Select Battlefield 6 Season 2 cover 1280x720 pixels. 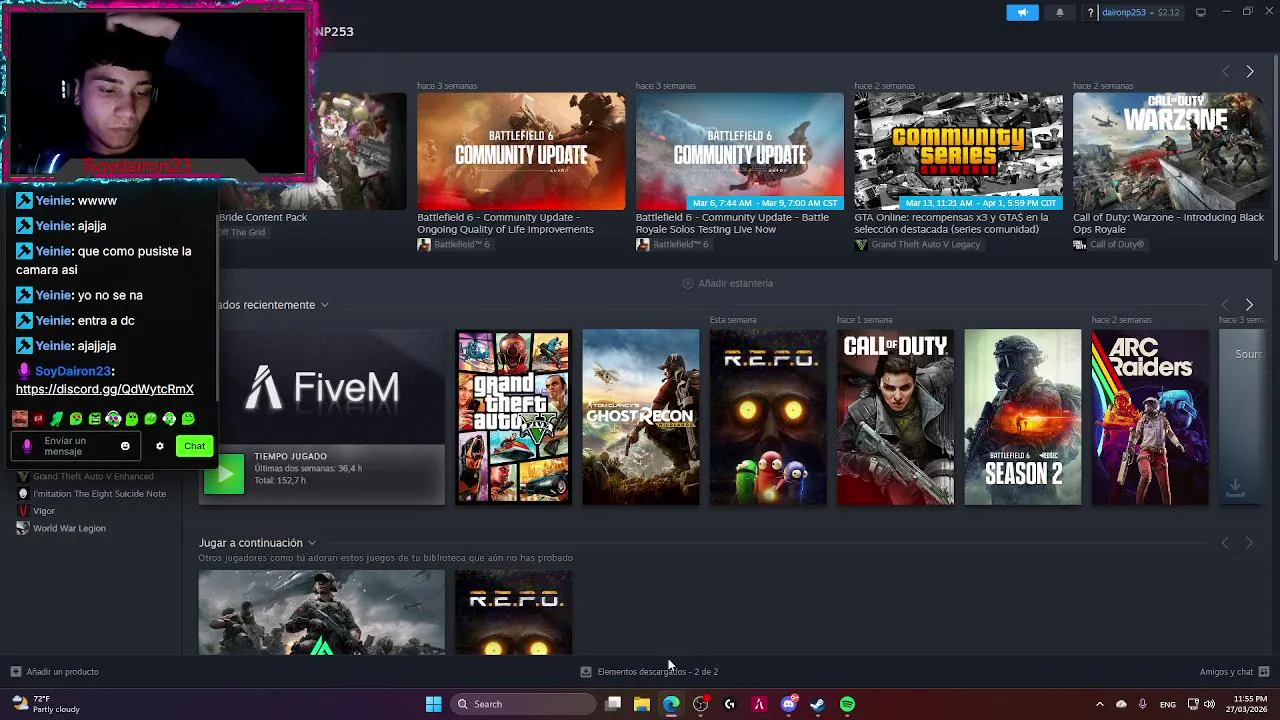coord(1022,417)
